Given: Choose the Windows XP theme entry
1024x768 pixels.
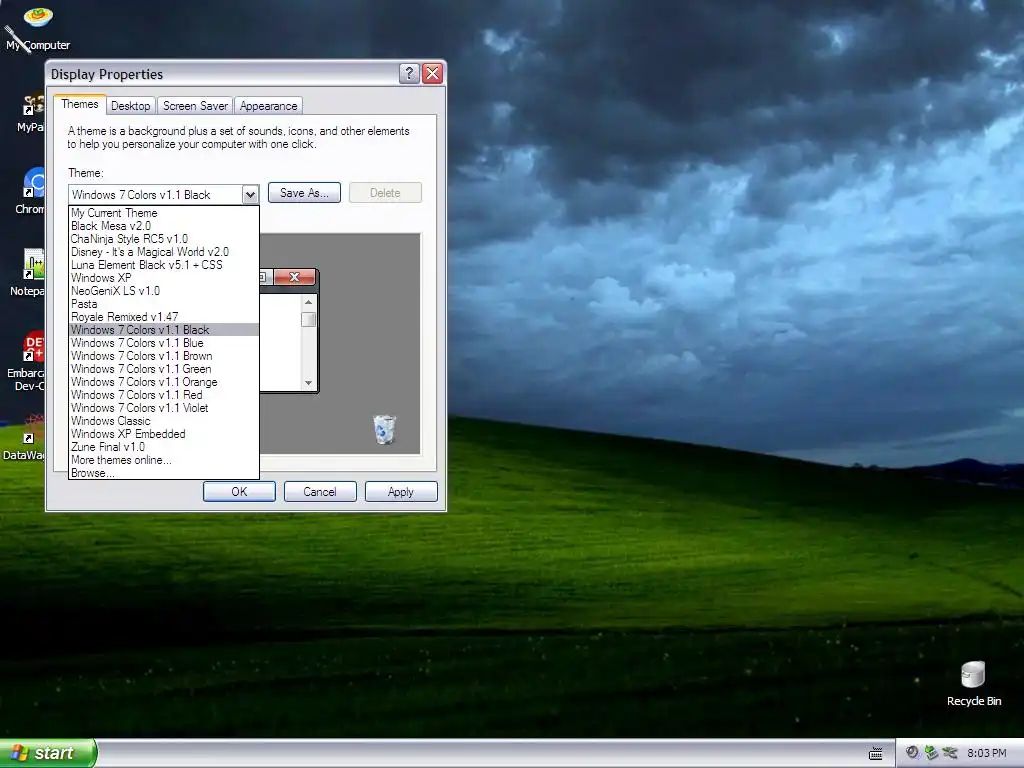Looking at the screenshot, I should click(x=164, y=278).
